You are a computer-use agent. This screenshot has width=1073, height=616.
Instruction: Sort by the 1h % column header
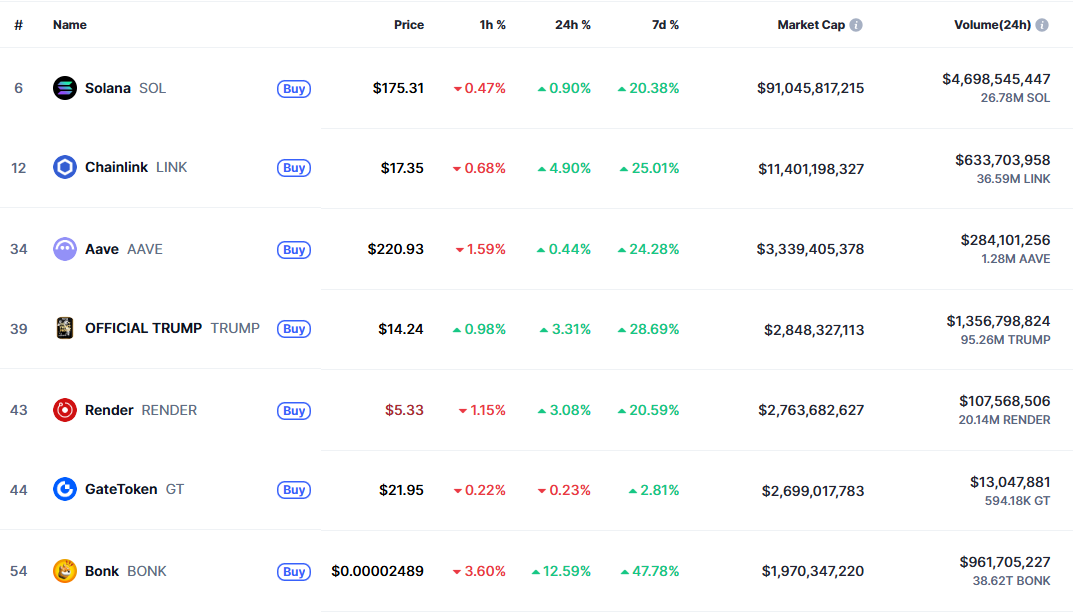(492, 25)
